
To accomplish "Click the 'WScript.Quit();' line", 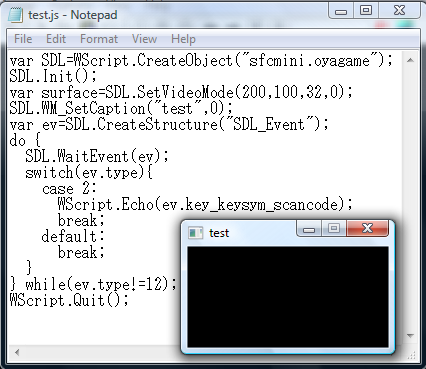I will point(69,300).
